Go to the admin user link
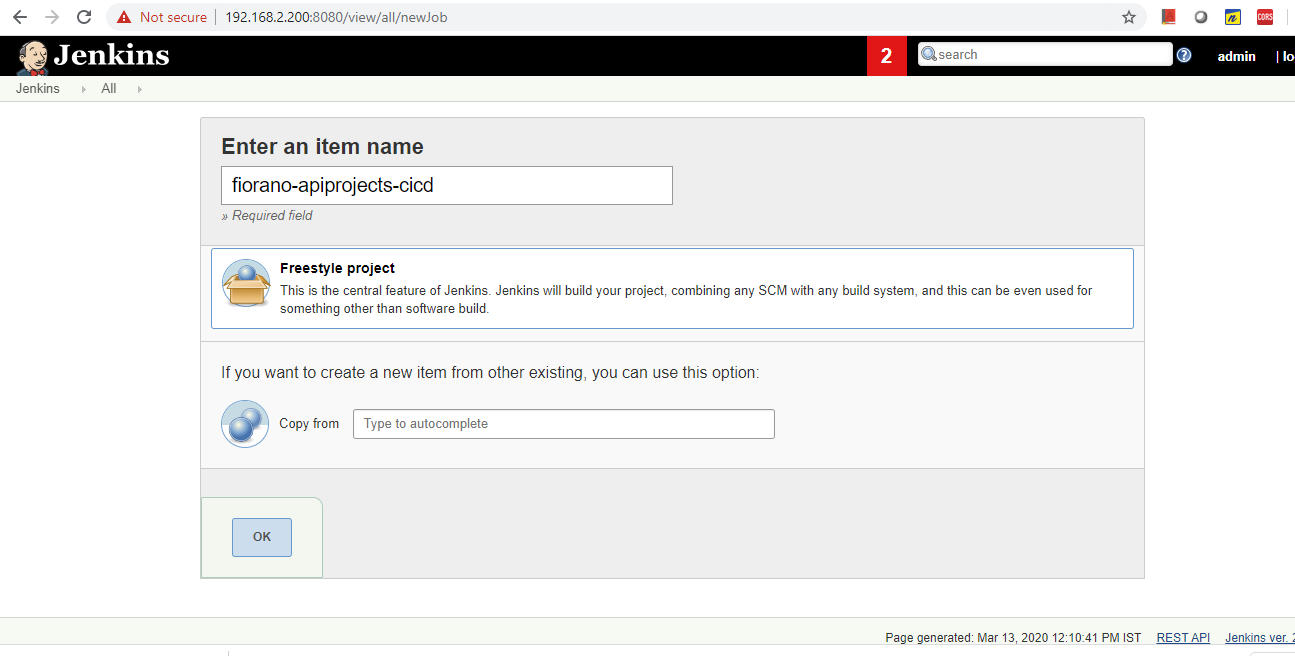This screenshot has width=1295, height=656. (x=1236, y=56)
